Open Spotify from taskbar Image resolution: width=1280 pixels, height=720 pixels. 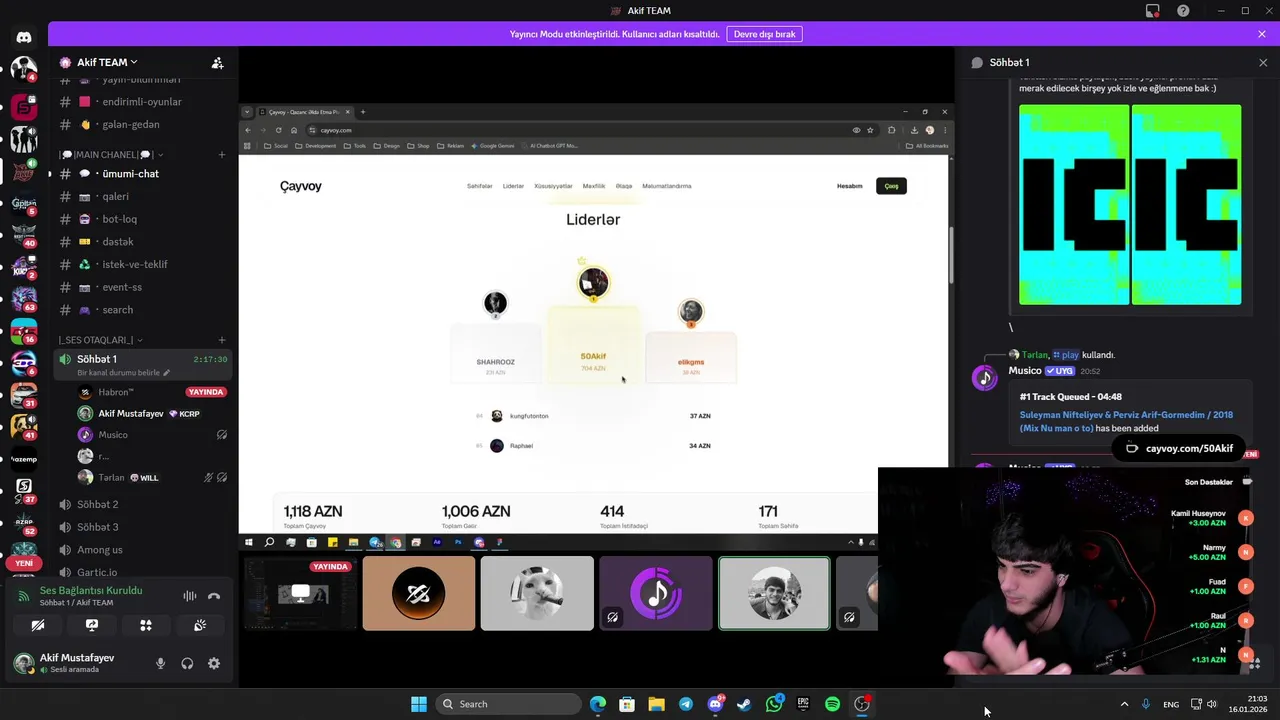click(x=832, y=704)
